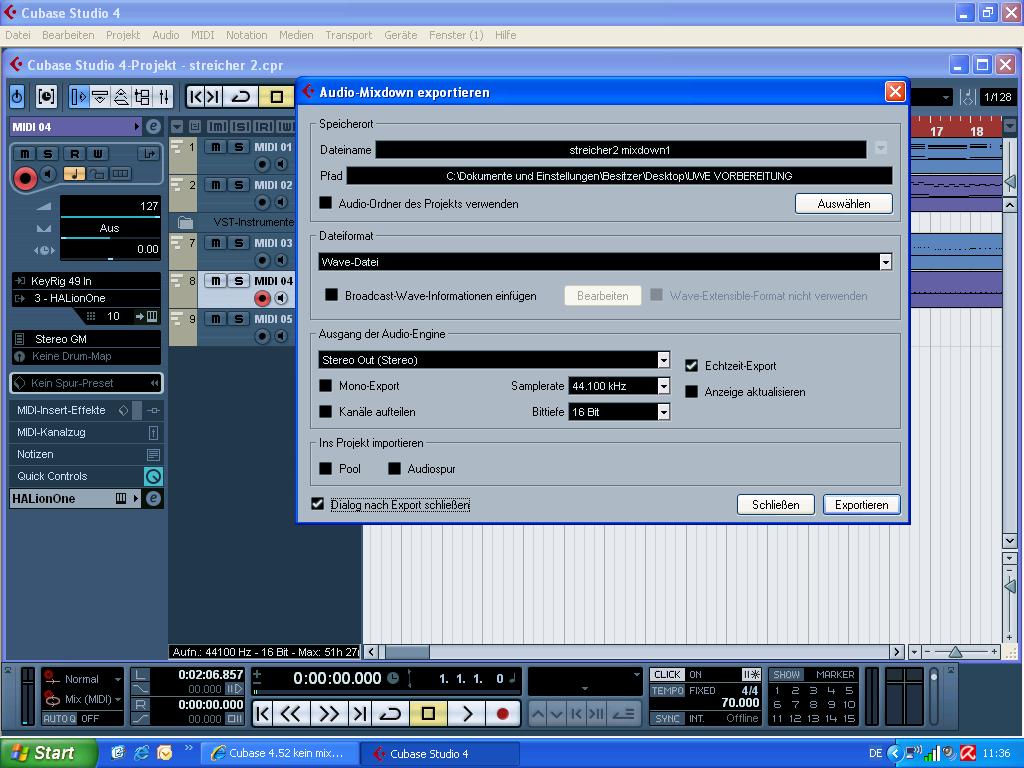Click the Dateiname field streicher2 mixdown1
Image resolution: width=1024 pixels, height=768 pixels.
click(x=620, y=150)
